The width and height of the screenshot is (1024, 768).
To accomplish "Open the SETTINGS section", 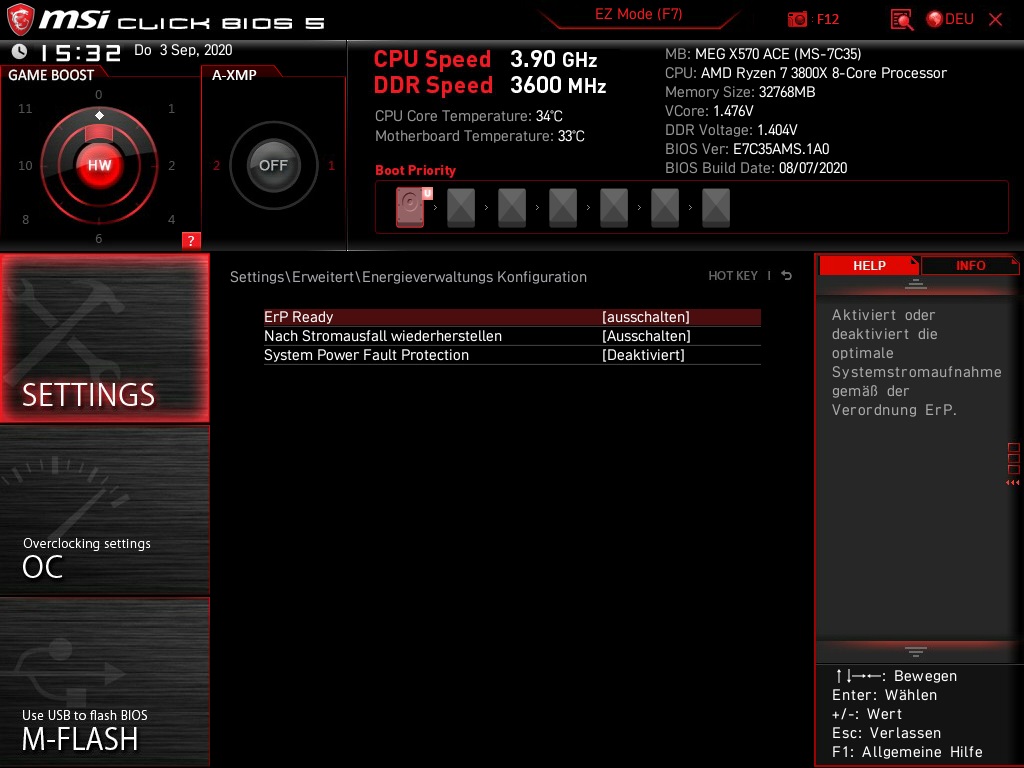I will pyautogui.click(x=104, y=338).
